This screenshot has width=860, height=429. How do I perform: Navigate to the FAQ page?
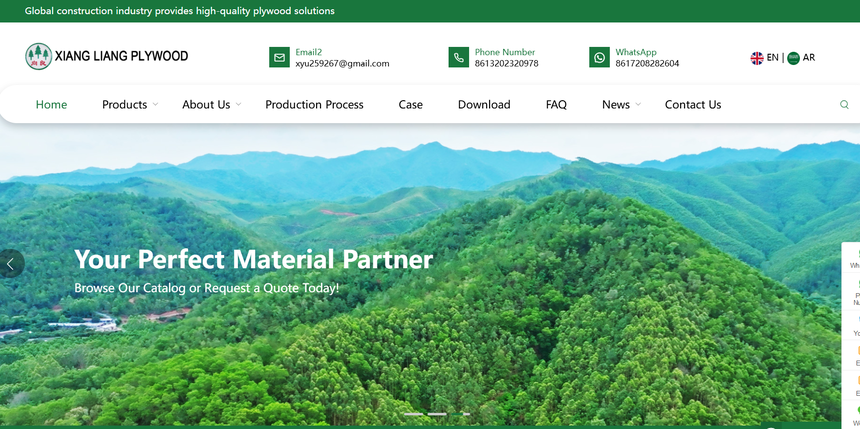[556, 105]
